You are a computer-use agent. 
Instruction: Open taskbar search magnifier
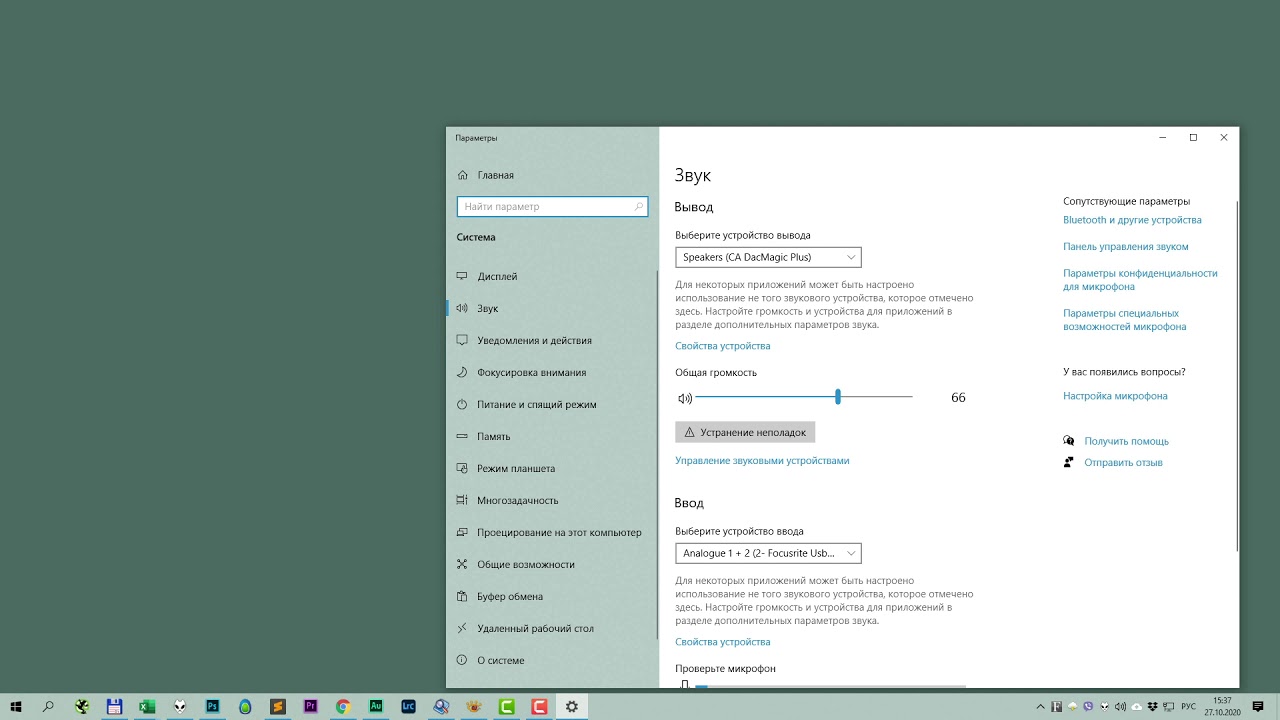[48, 706]
